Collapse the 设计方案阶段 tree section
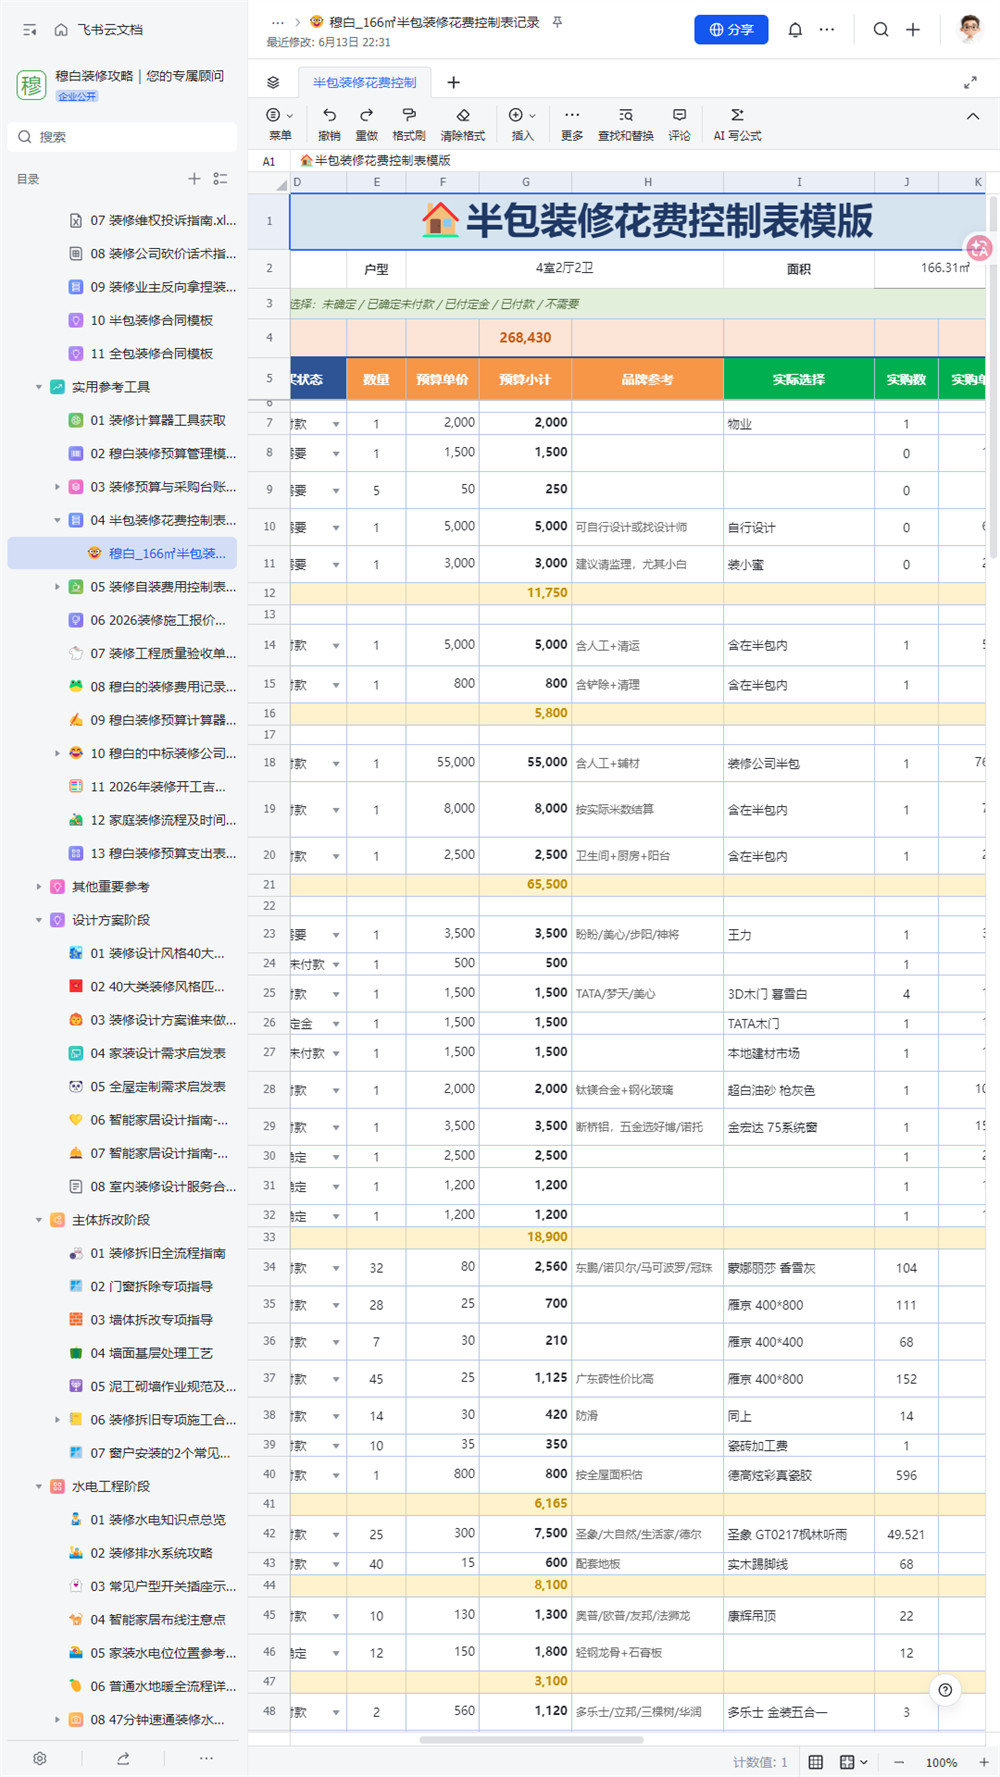The image size is (1000, 1777). click(x=39, y=920)
